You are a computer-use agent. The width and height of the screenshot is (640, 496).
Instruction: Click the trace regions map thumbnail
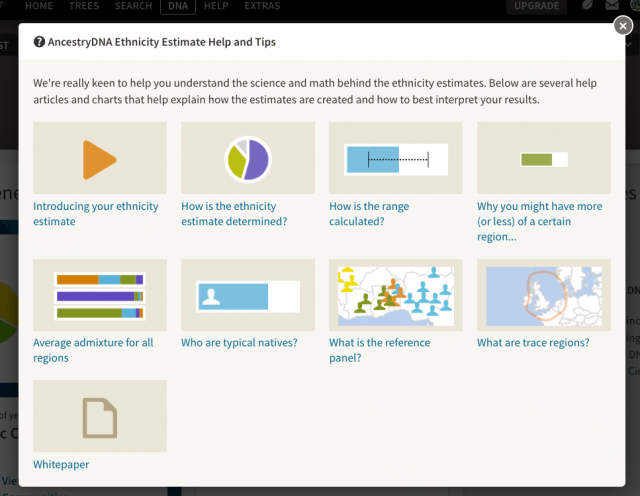[x=543, y=296]
